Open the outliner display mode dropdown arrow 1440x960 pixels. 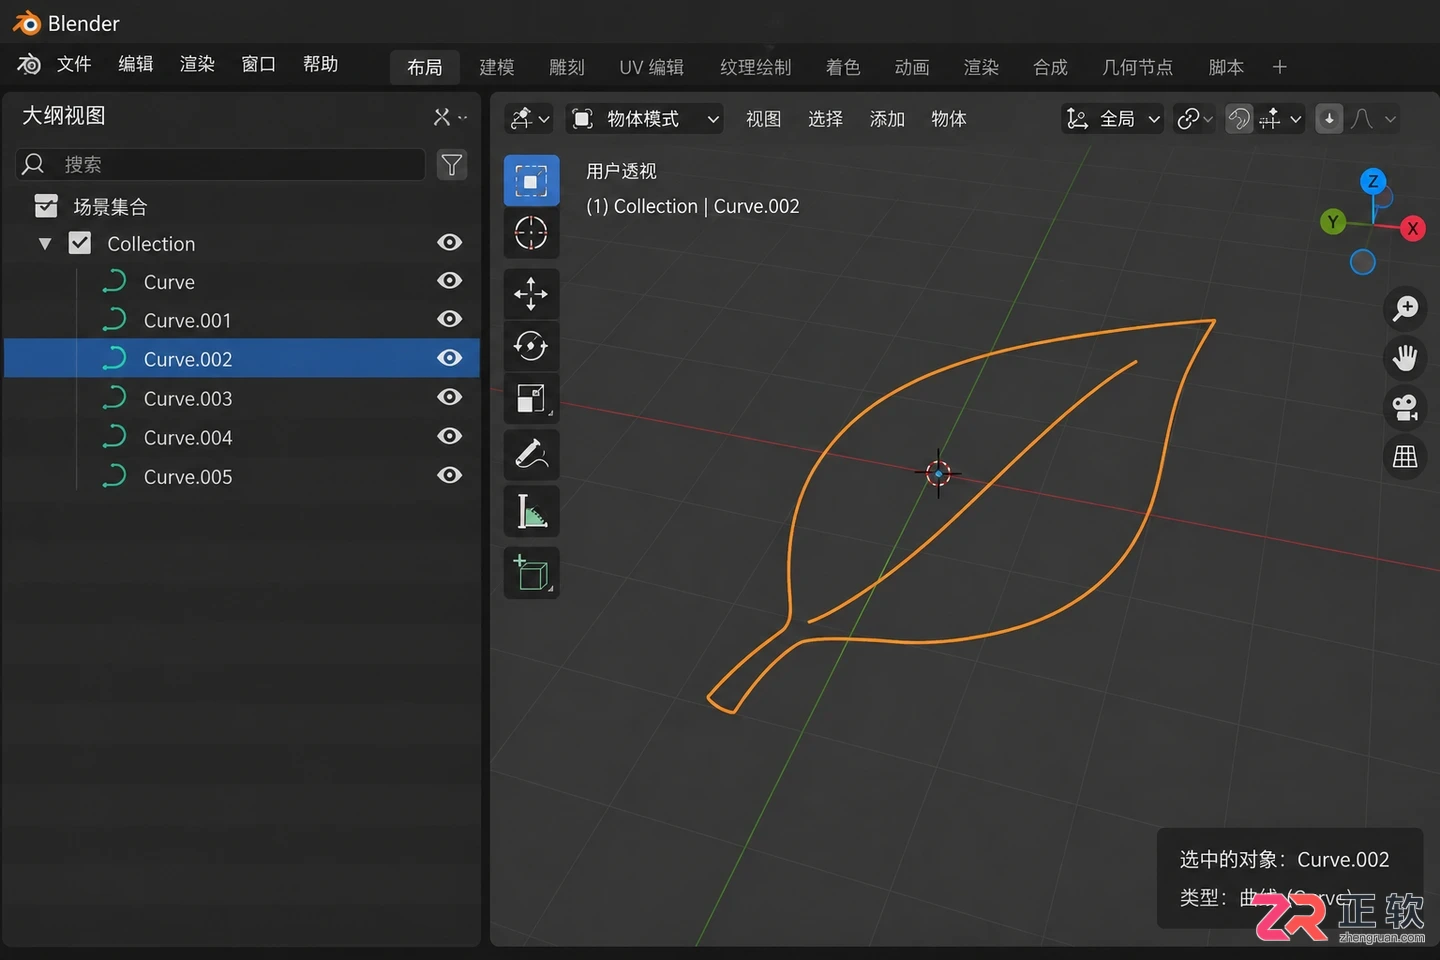[x=462, y=118]
